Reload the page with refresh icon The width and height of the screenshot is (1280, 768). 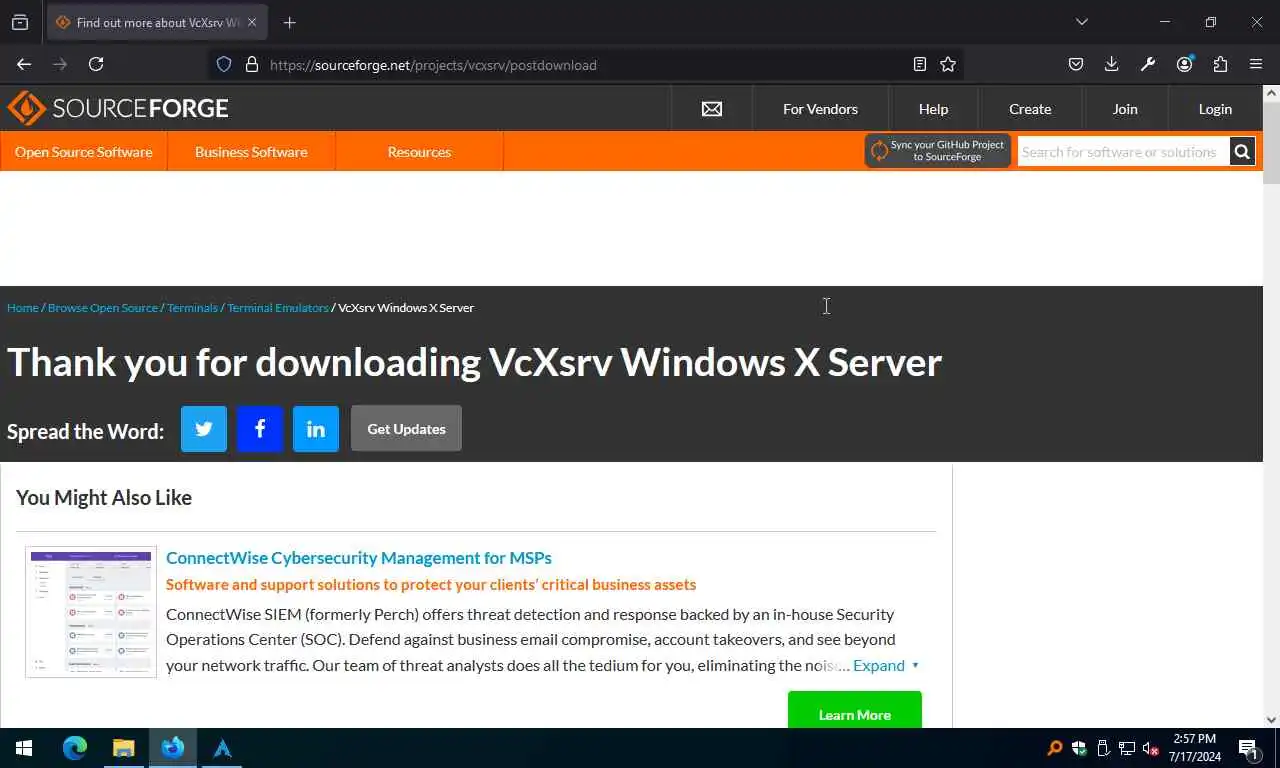(96, 64)
